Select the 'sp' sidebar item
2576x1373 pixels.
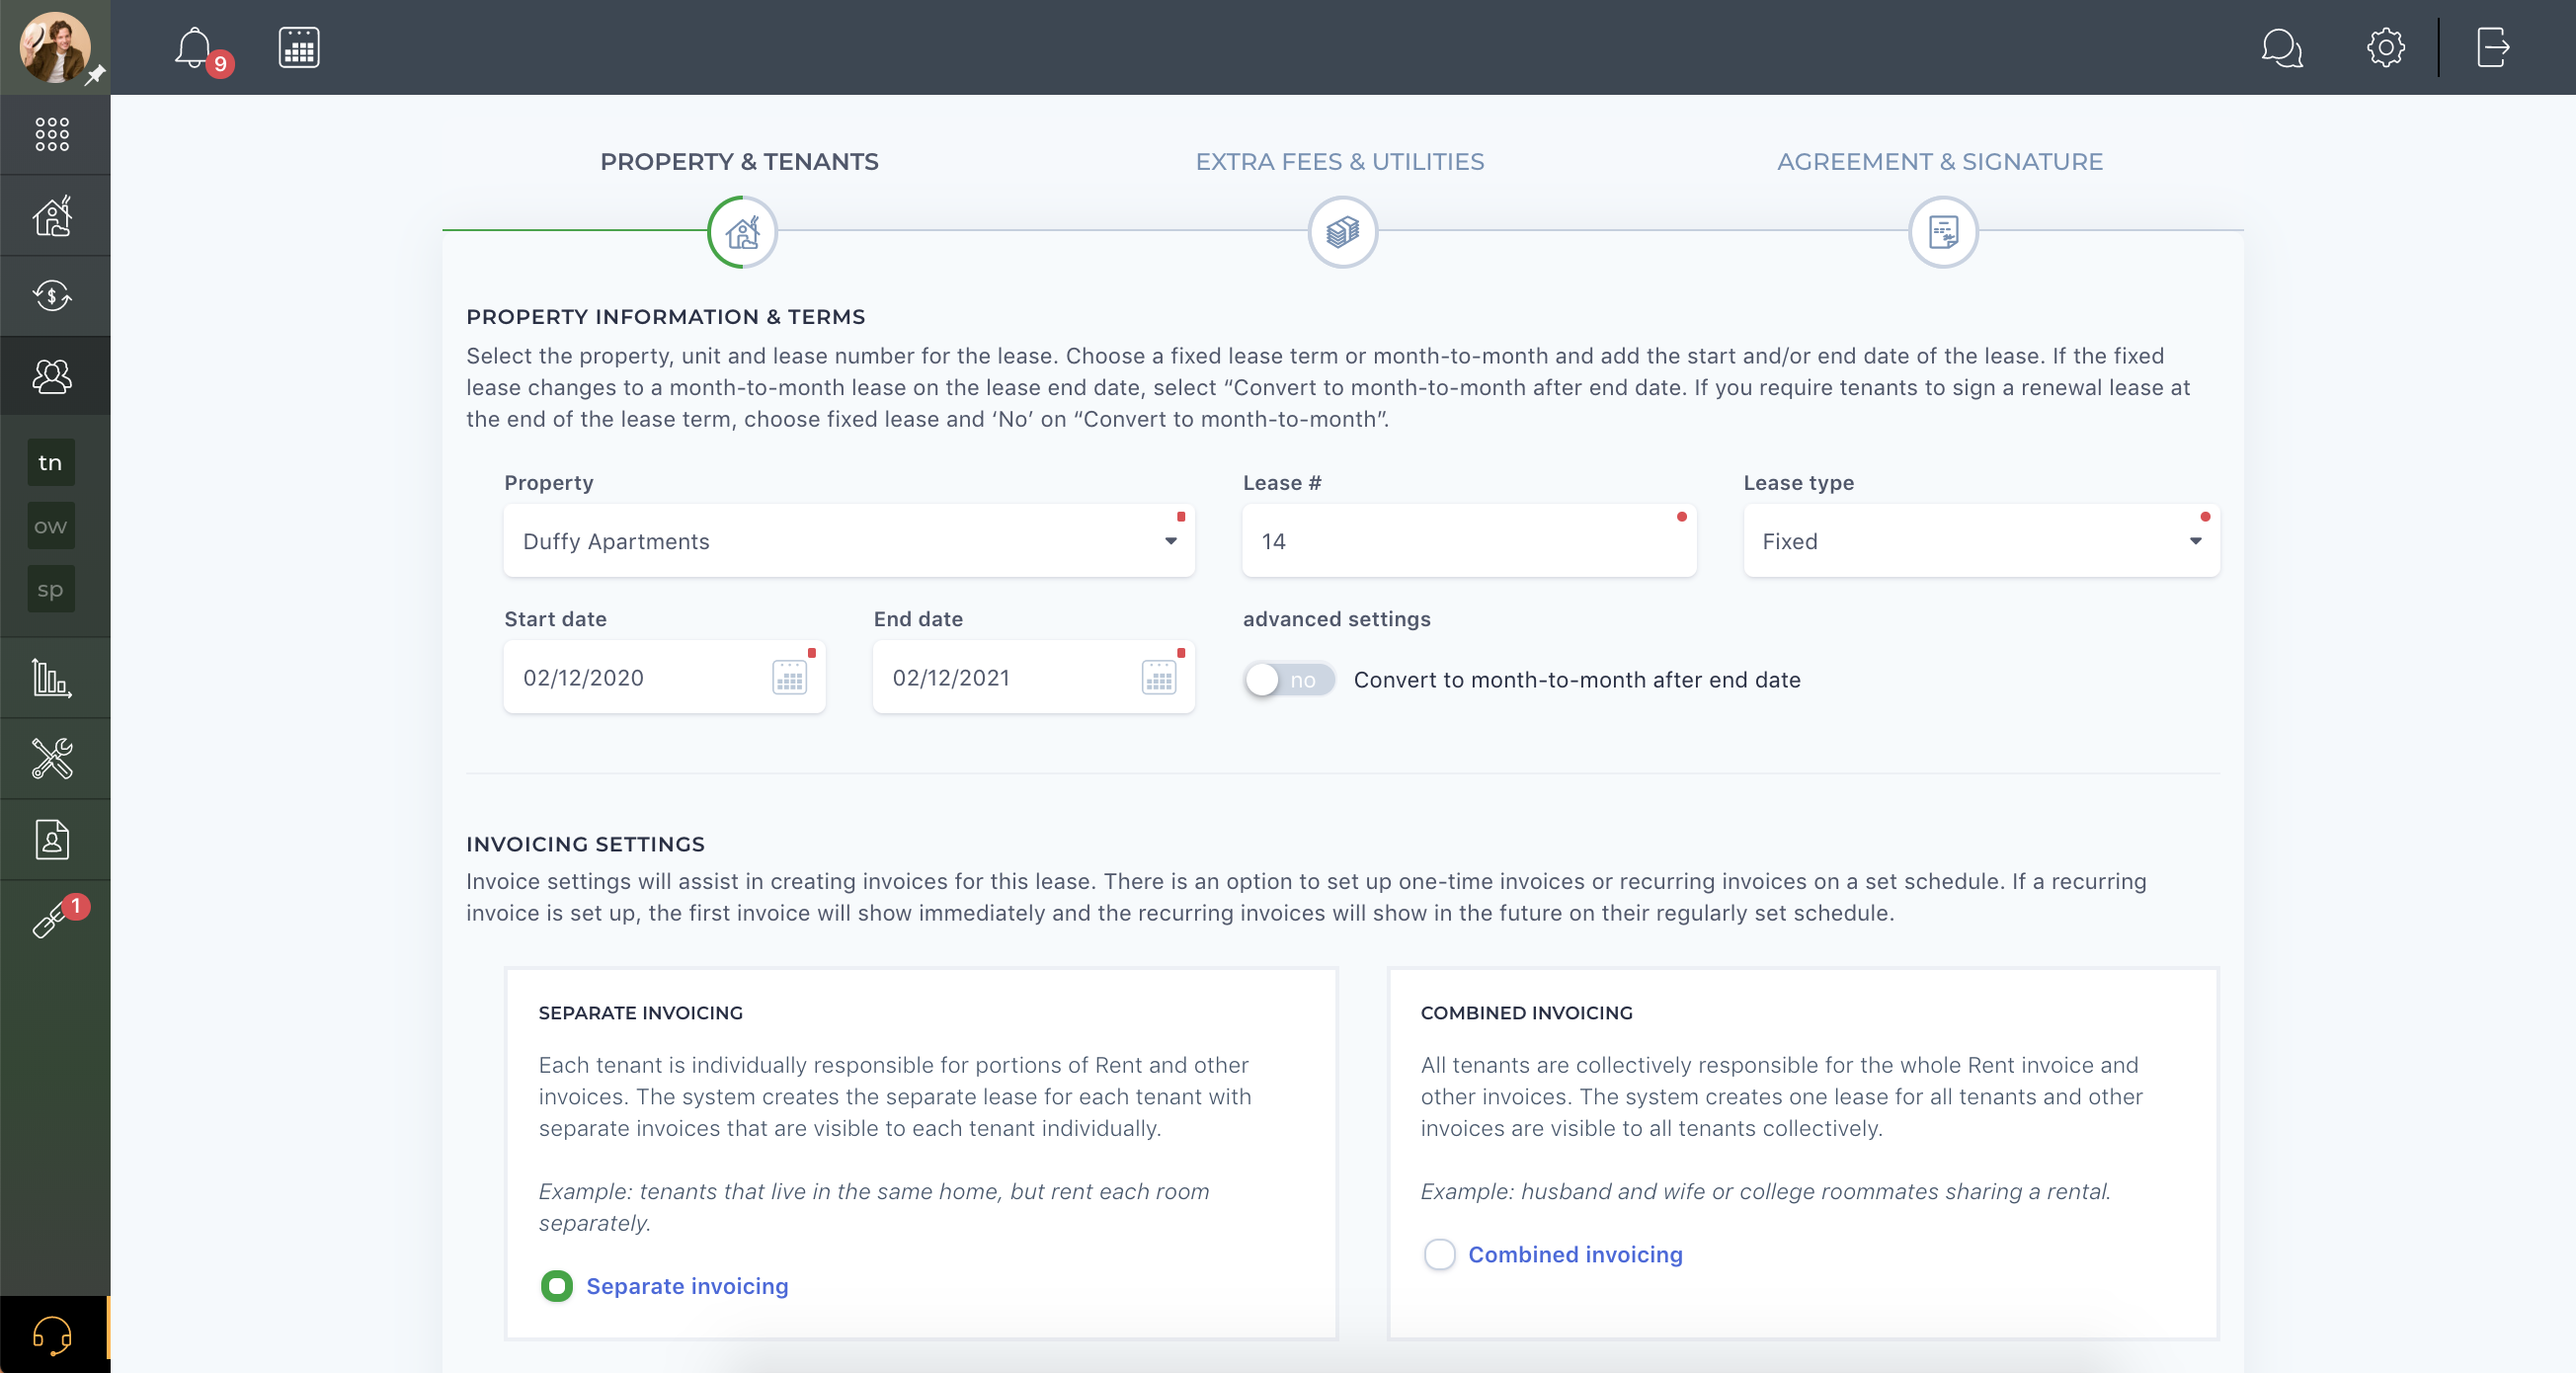(51, 589)
